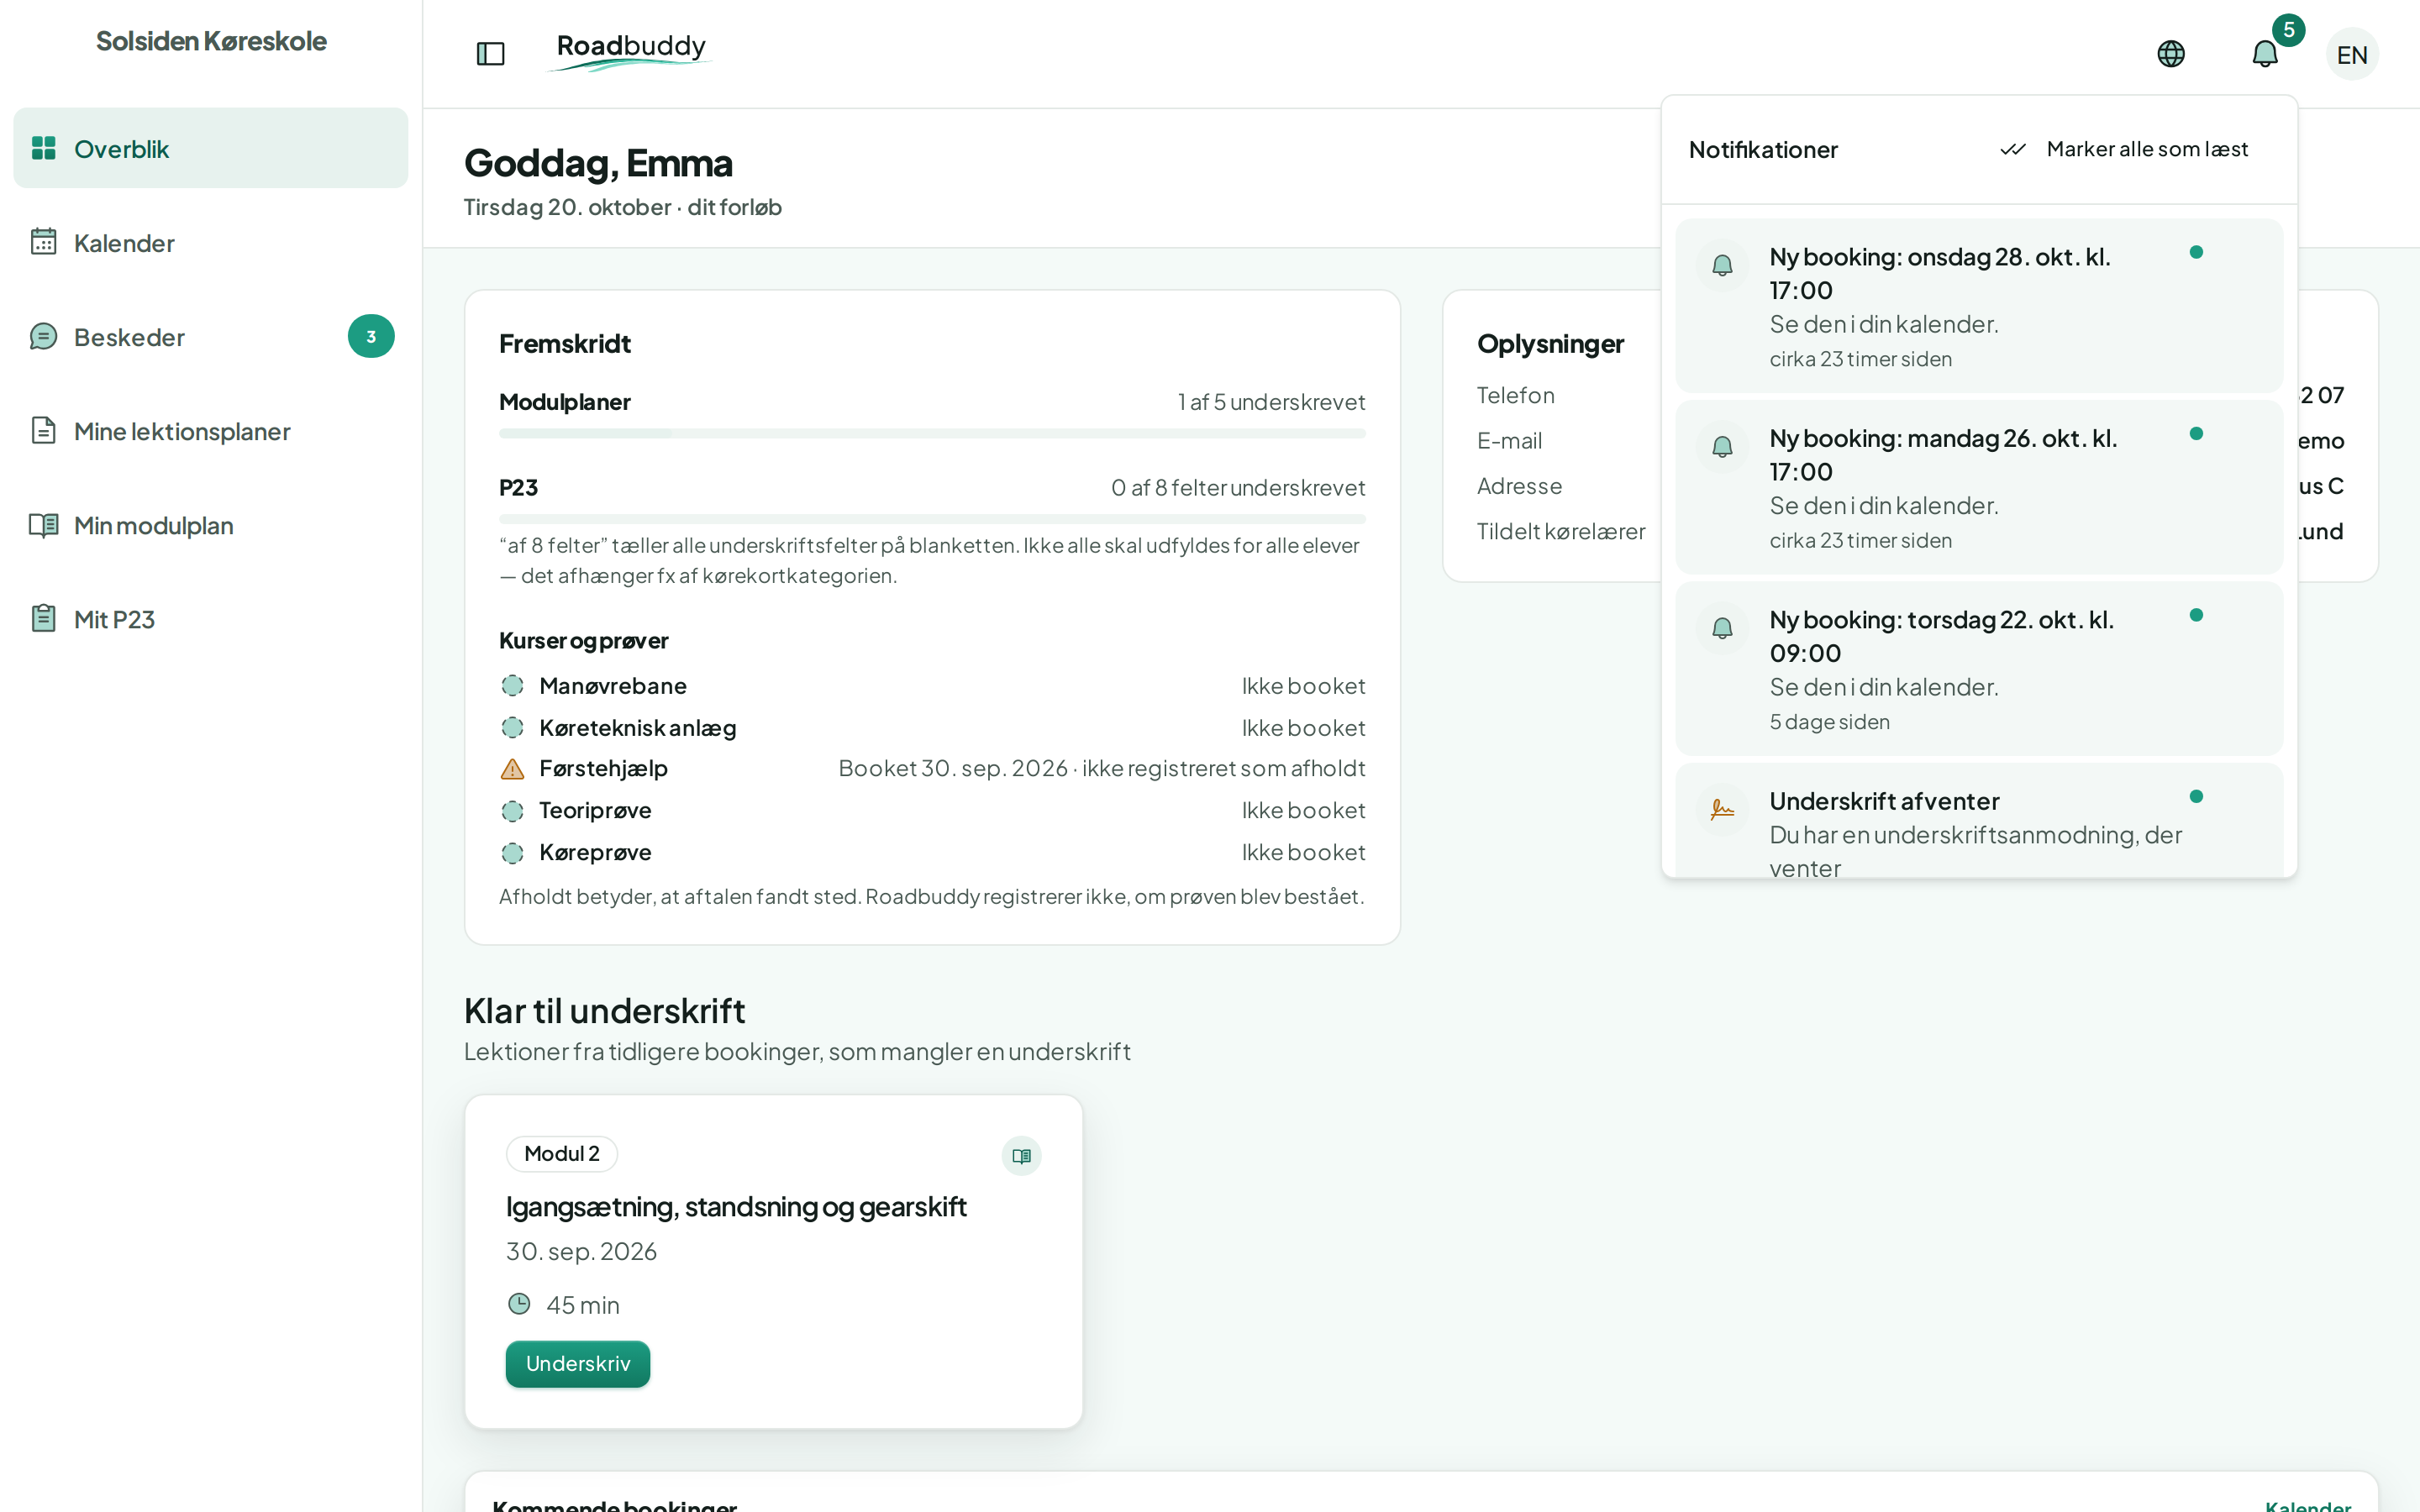Open the torsdag 22. okt. booking notification
The width and height of the screenshot is (2420, 1512).
[1978, 668]
